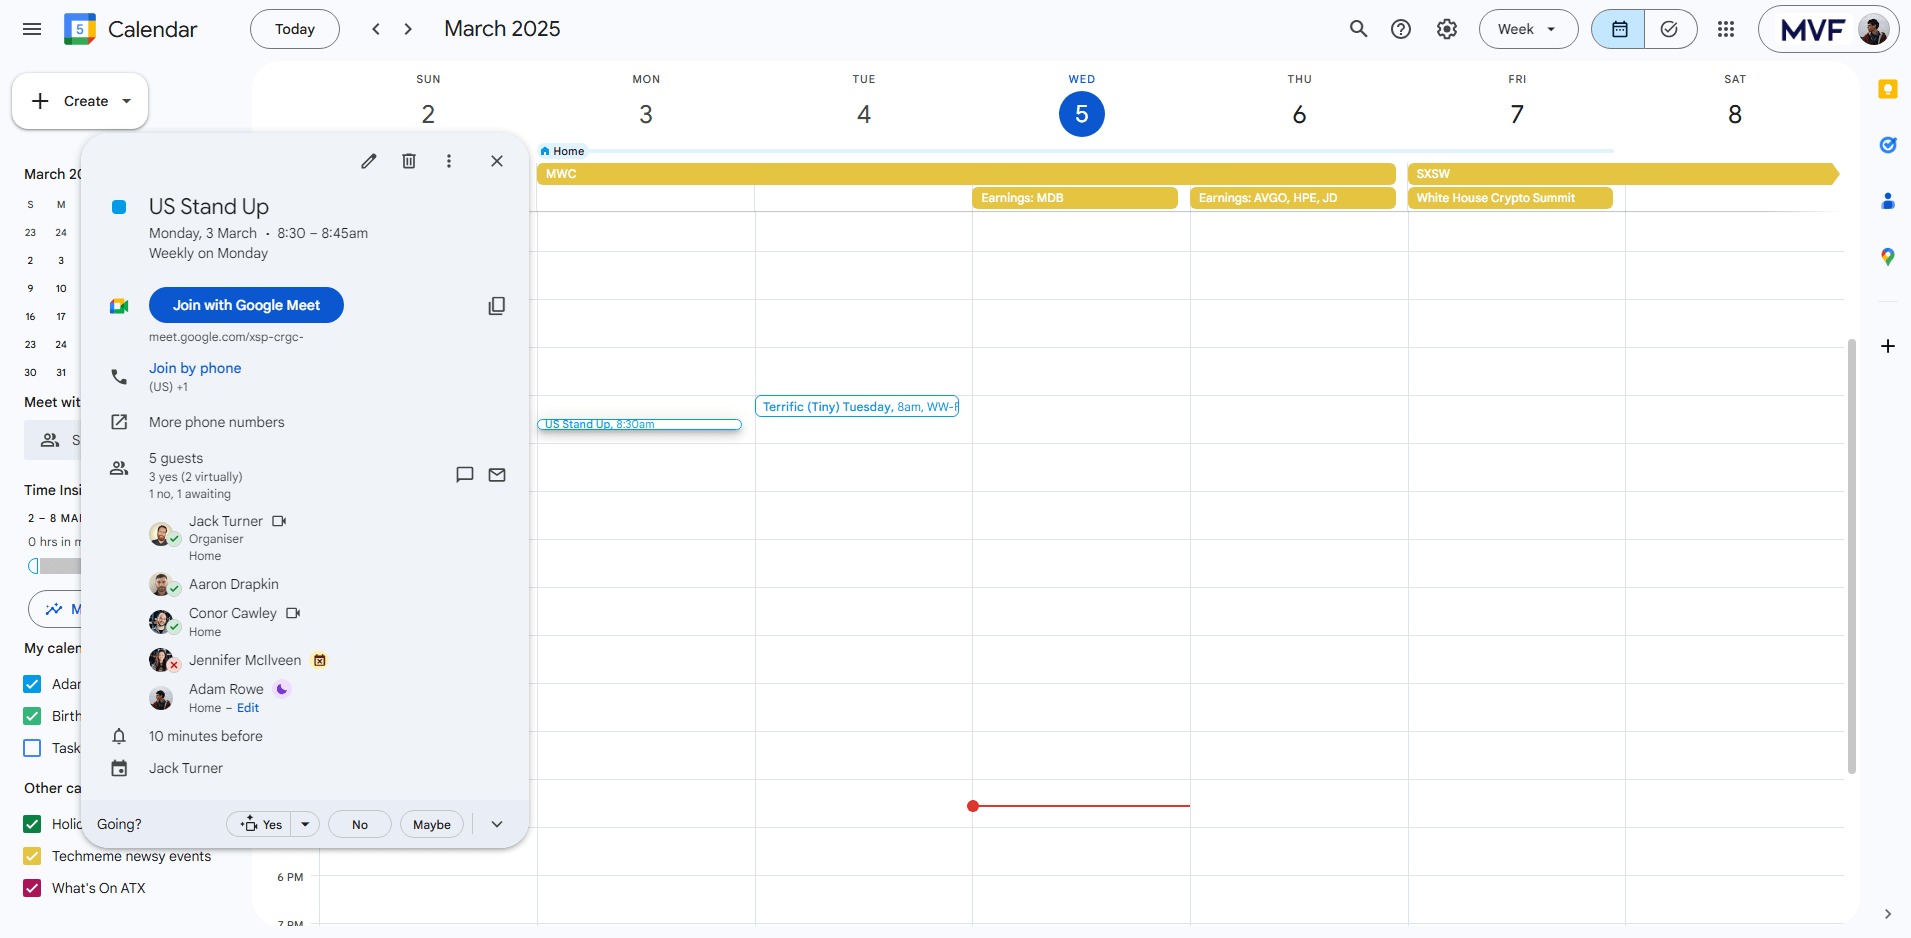
Task: Click the search magnifier icon
Action: (x=1358, y=29)
